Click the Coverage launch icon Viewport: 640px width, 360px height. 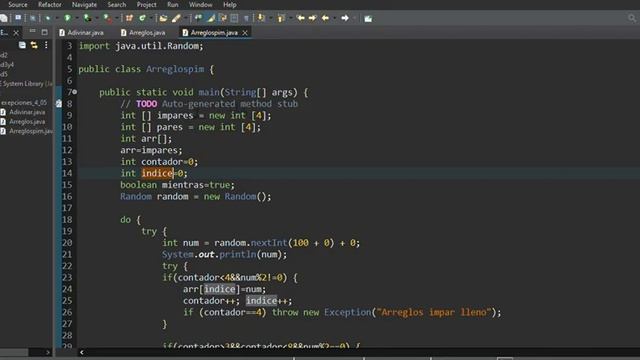coord(87,18)
